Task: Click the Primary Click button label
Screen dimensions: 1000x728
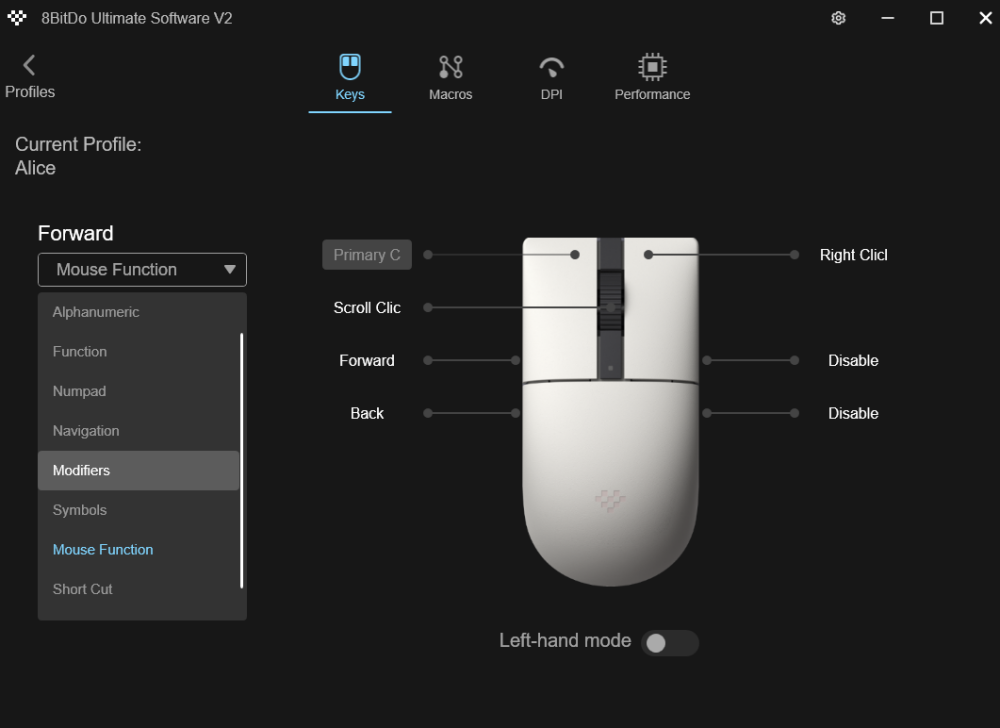Action: coord(367,255)
